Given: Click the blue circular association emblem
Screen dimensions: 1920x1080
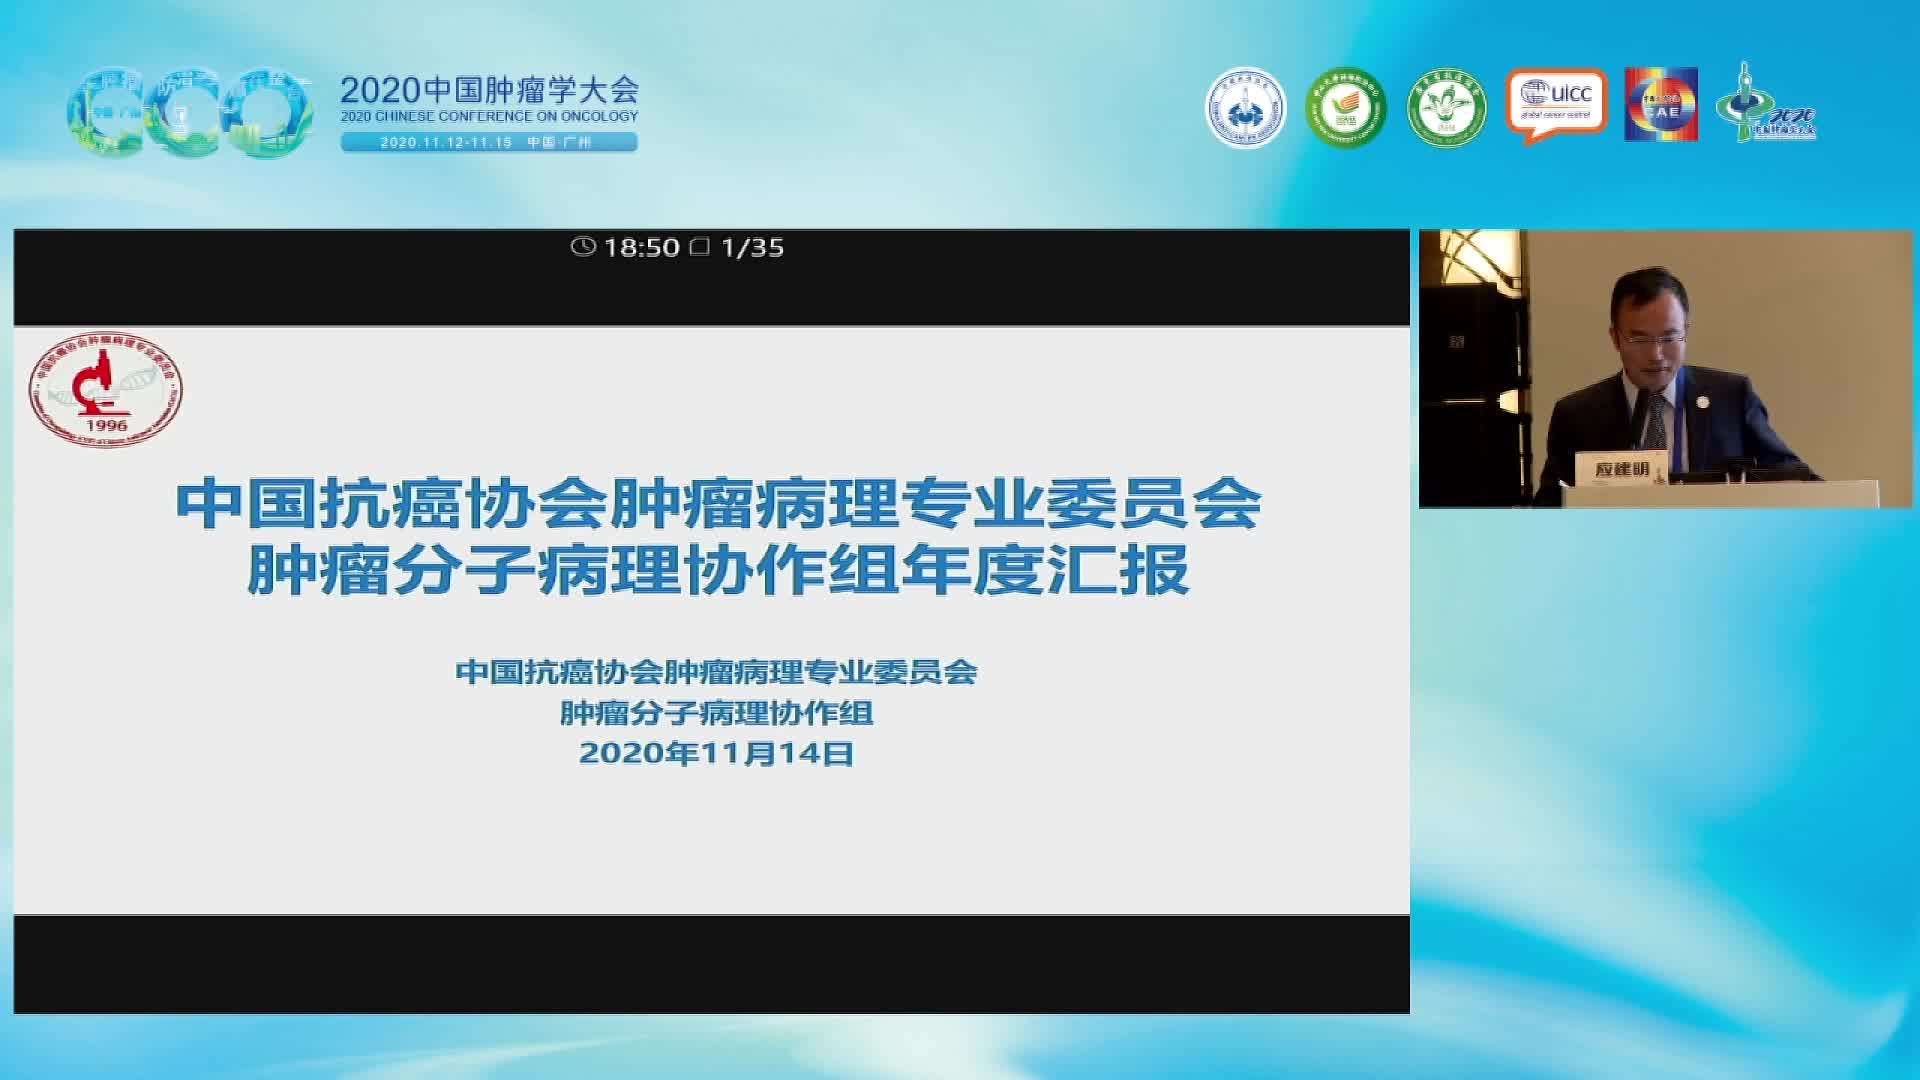Looking at the screenshot, I should click(1245, 108).
